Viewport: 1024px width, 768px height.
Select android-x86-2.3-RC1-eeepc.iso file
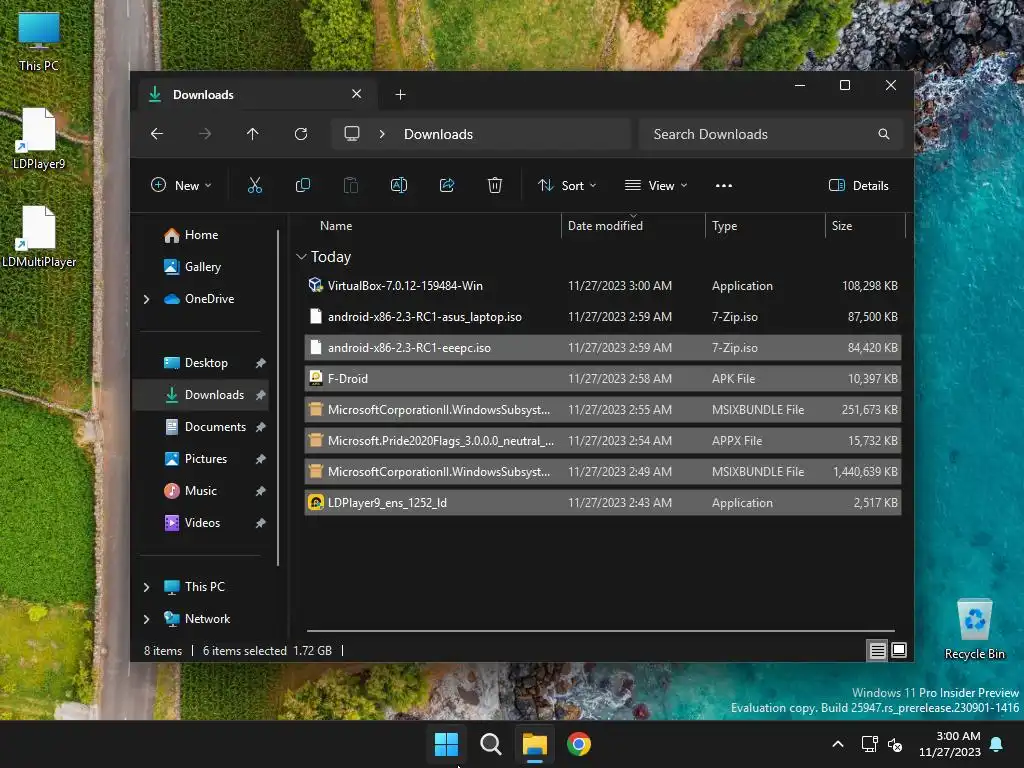click(x=603, y=347)
